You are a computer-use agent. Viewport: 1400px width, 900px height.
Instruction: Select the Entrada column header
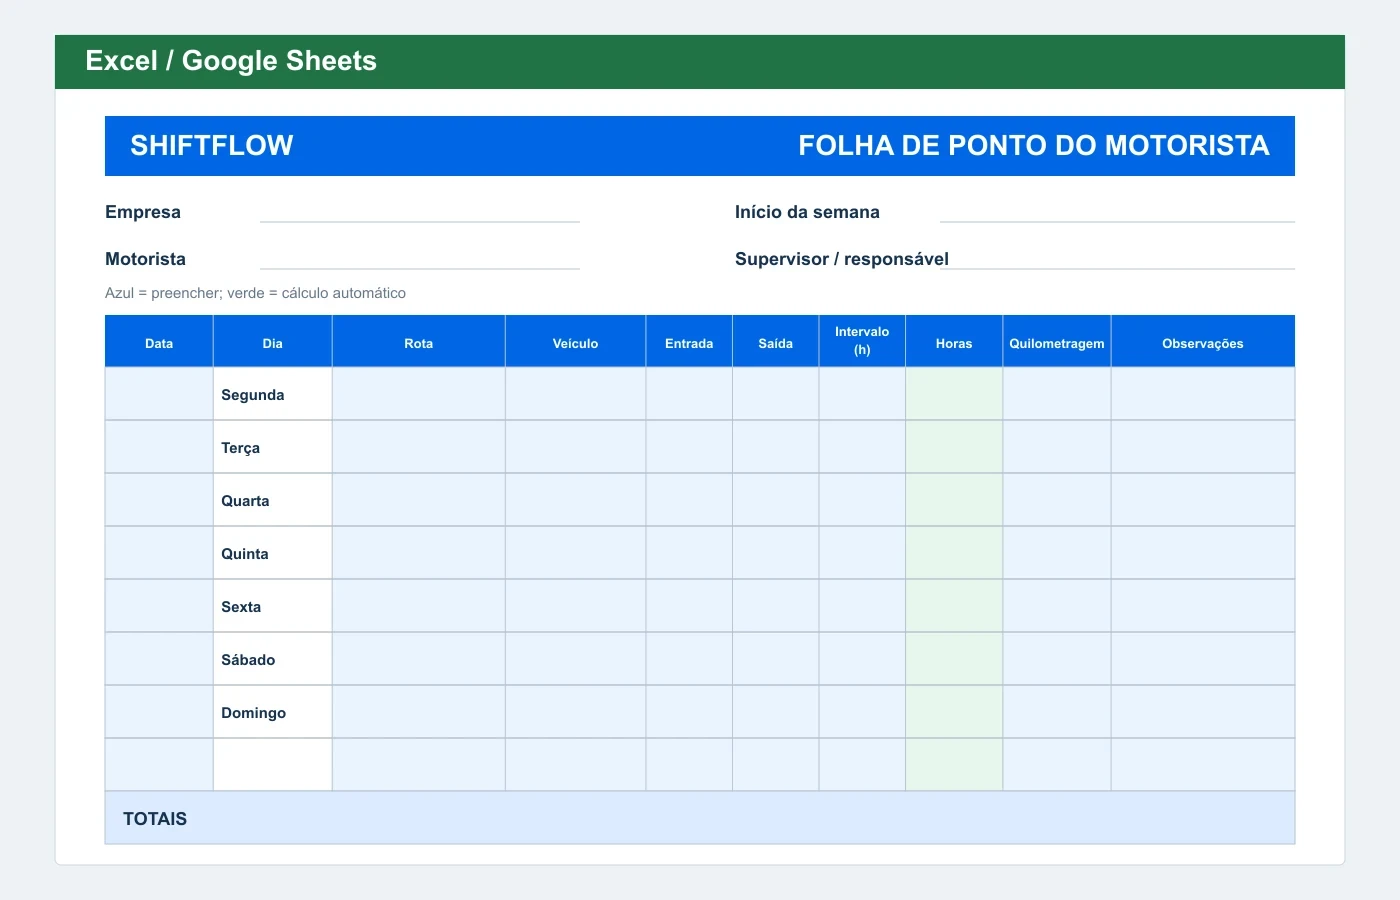(x=689, y=342)
